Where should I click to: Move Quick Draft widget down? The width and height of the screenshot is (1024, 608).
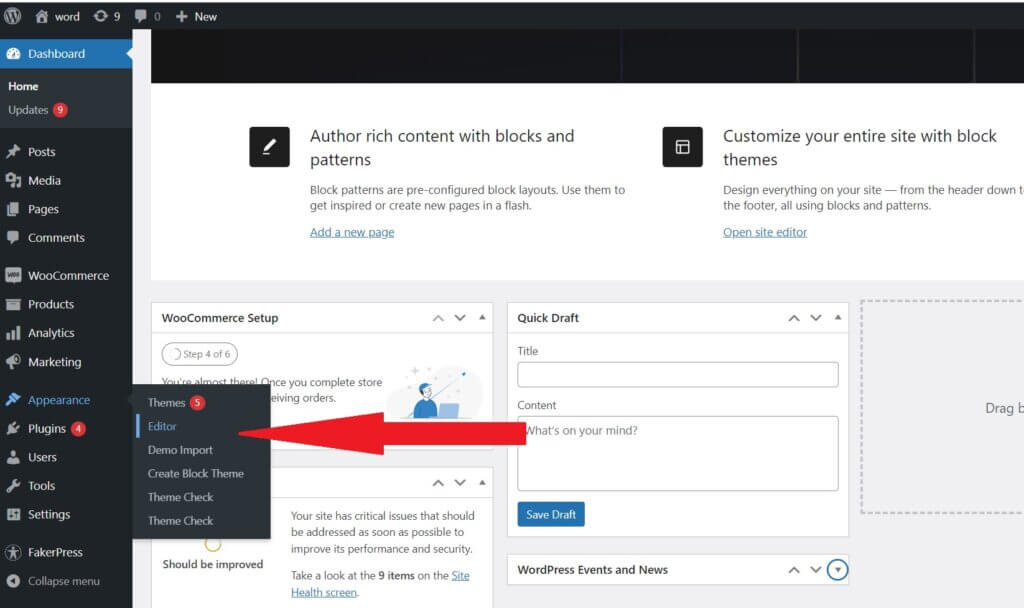click(816, 318)
